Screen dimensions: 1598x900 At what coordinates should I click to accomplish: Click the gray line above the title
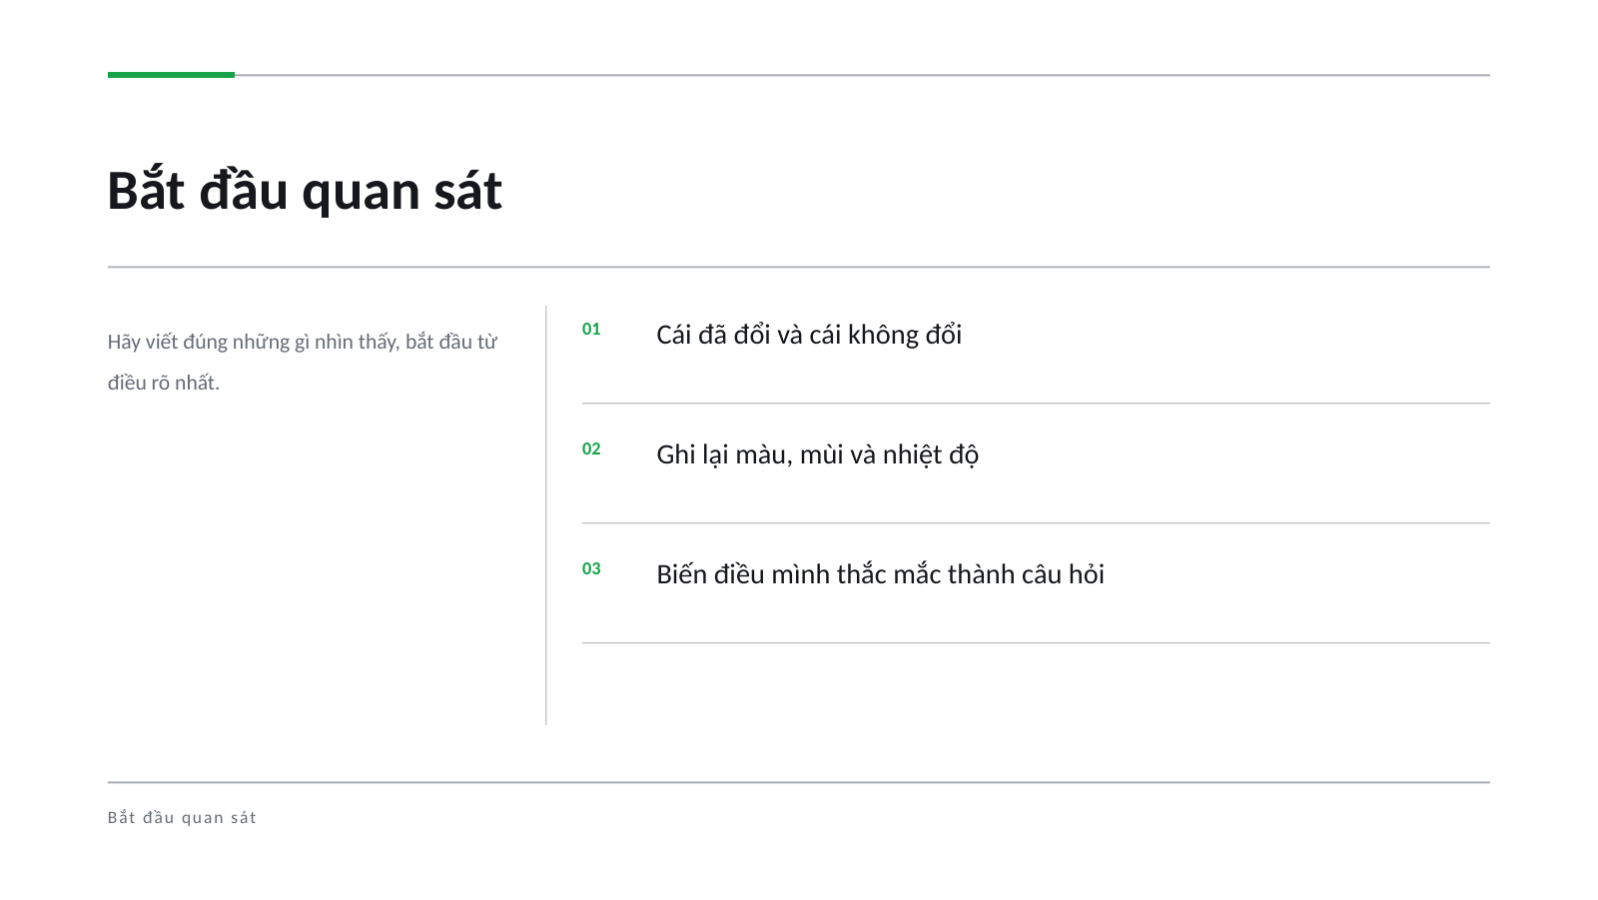pos(862,75)
